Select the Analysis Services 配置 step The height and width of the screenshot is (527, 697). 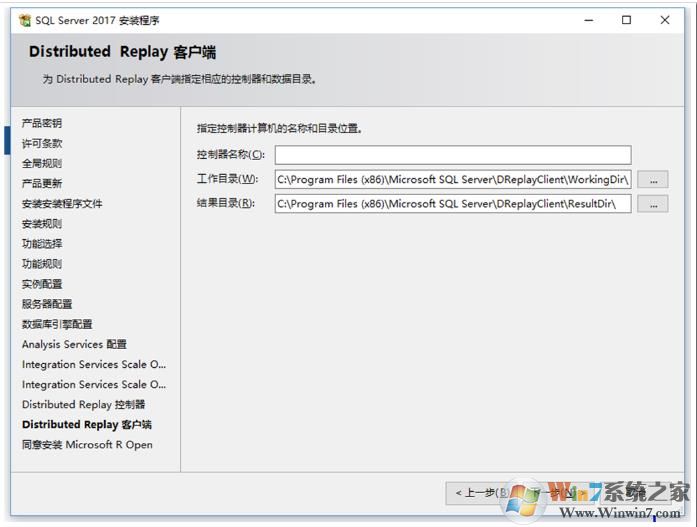pos(74,344)
